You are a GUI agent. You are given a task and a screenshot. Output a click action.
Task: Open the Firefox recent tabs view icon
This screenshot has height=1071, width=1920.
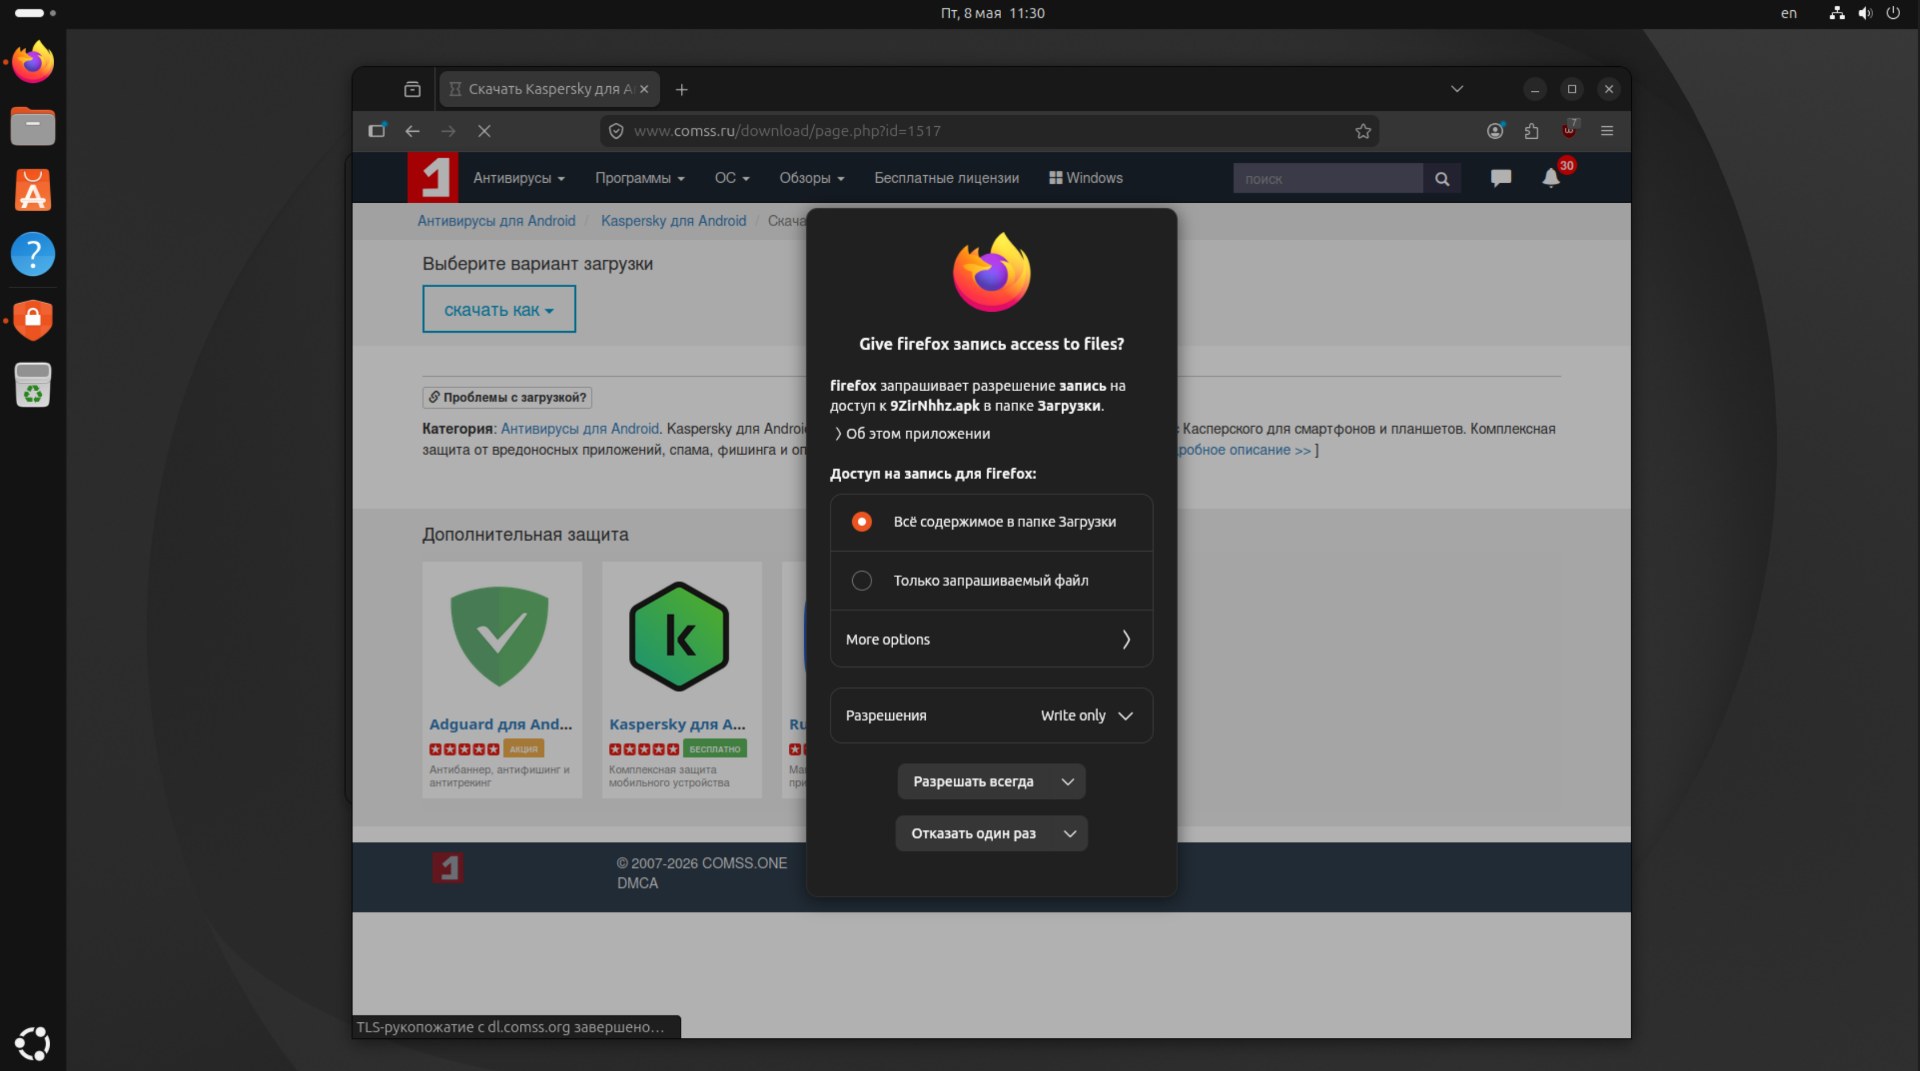click(x=412, y=89)
